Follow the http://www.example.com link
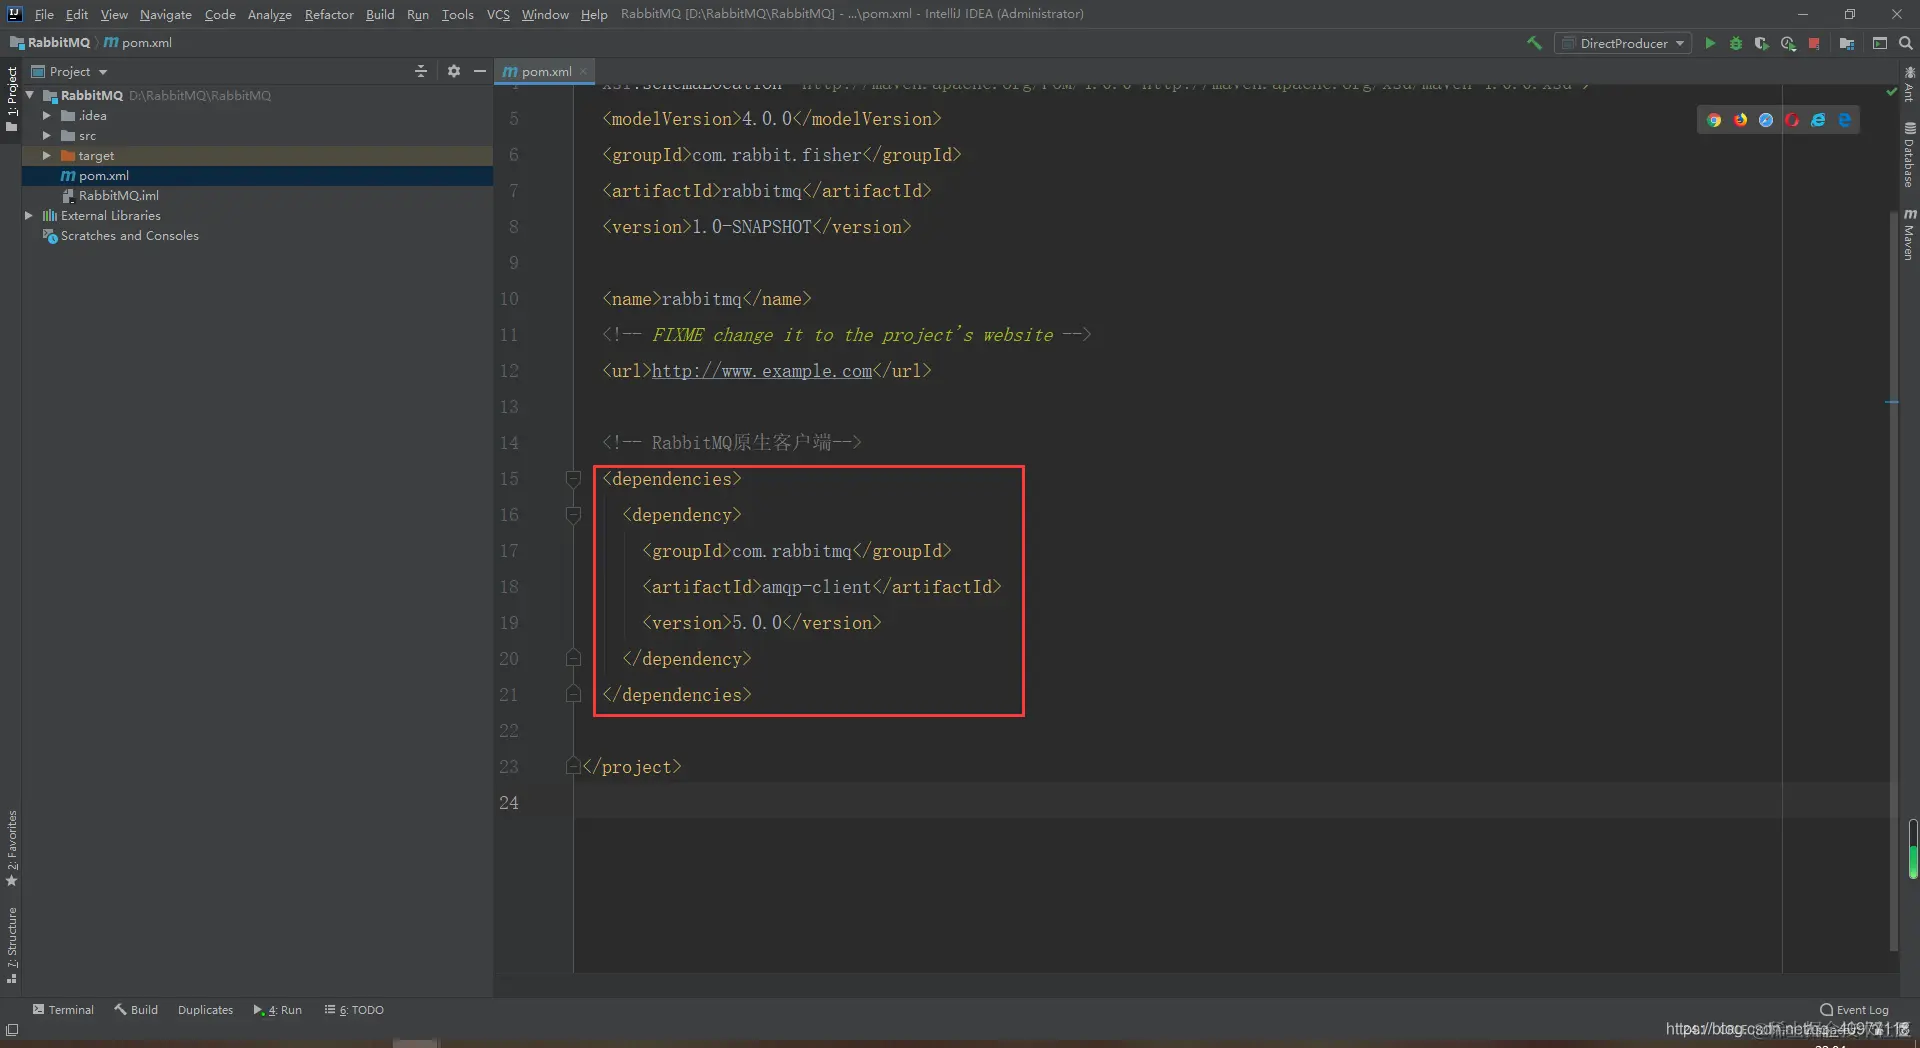Viewport: 1920px width, 1048px height. [762, 371]
